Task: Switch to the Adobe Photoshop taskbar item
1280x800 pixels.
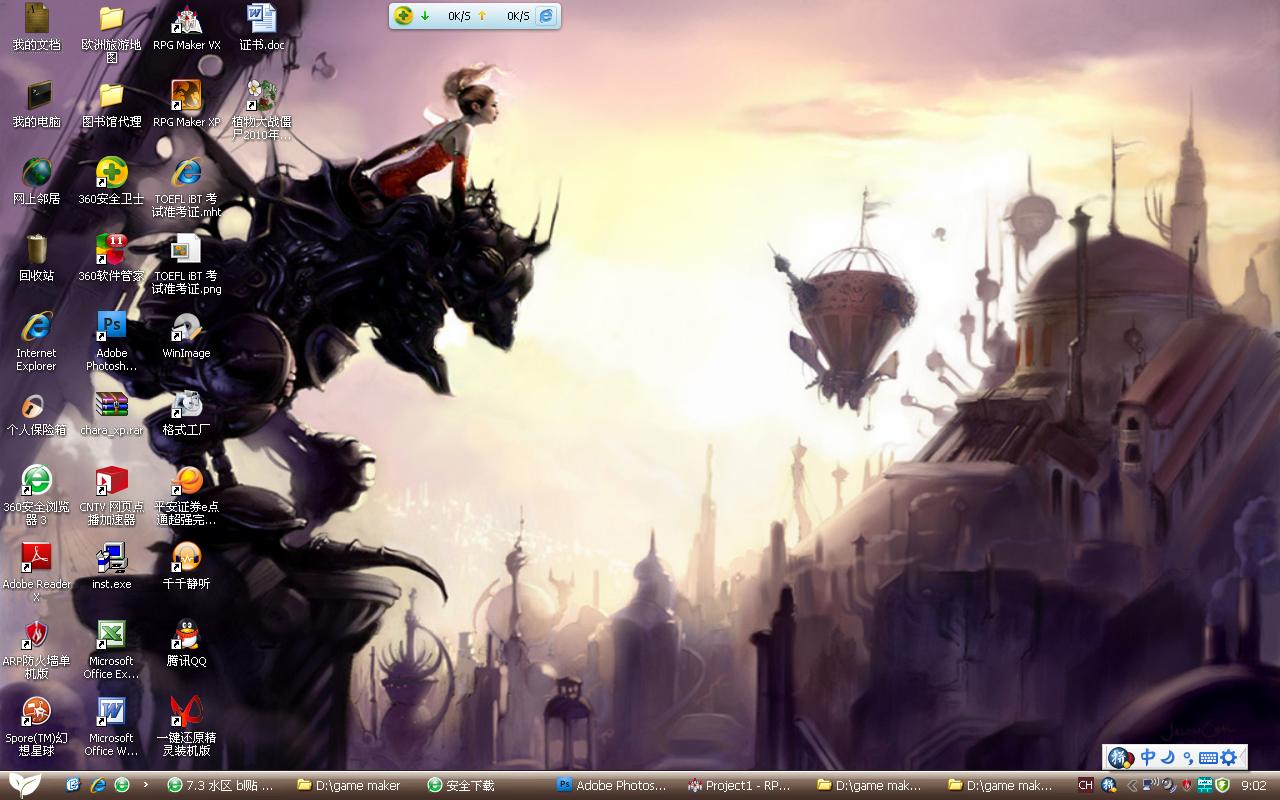Action: [x=612, y=785]
